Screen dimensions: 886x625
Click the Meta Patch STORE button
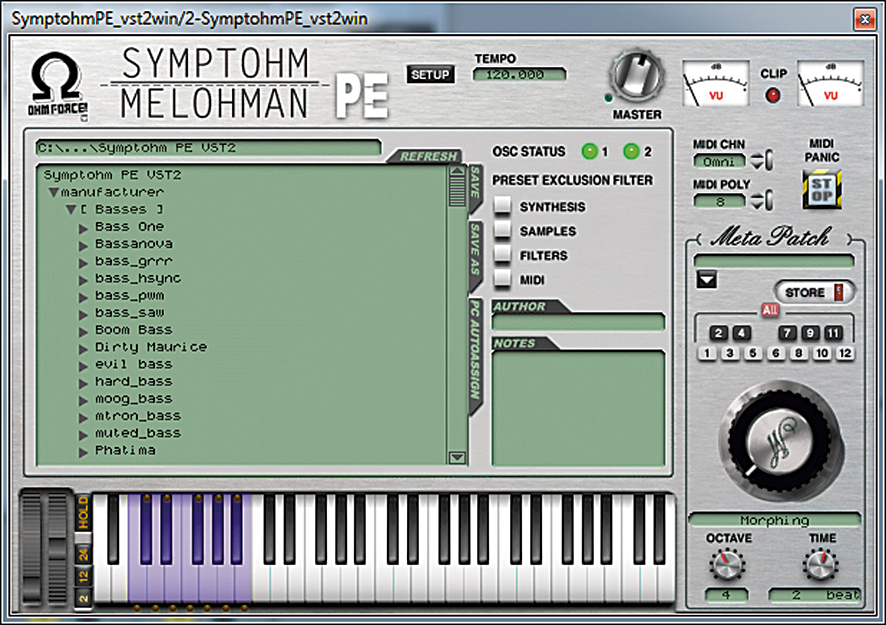[814, 292]
